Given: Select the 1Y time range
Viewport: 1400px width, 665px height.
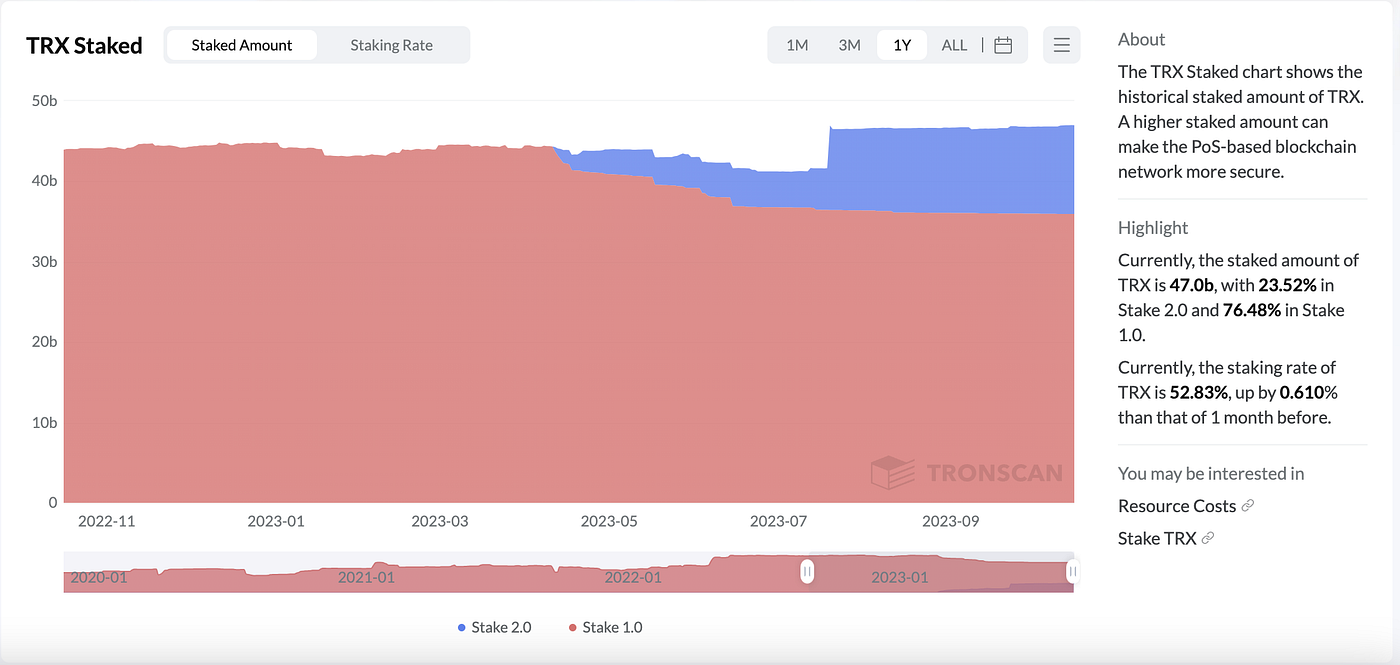Looking at the screenshot, I should point(902,45).
